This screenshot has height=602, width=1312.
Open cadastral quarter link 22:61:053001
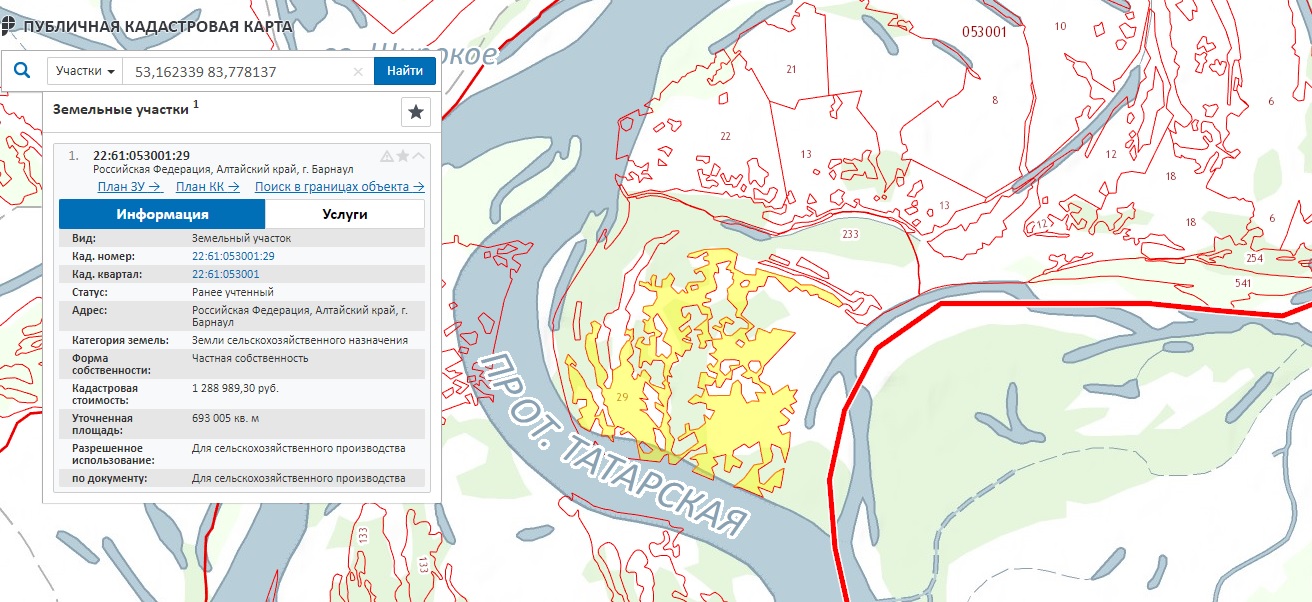pos(225,274)
